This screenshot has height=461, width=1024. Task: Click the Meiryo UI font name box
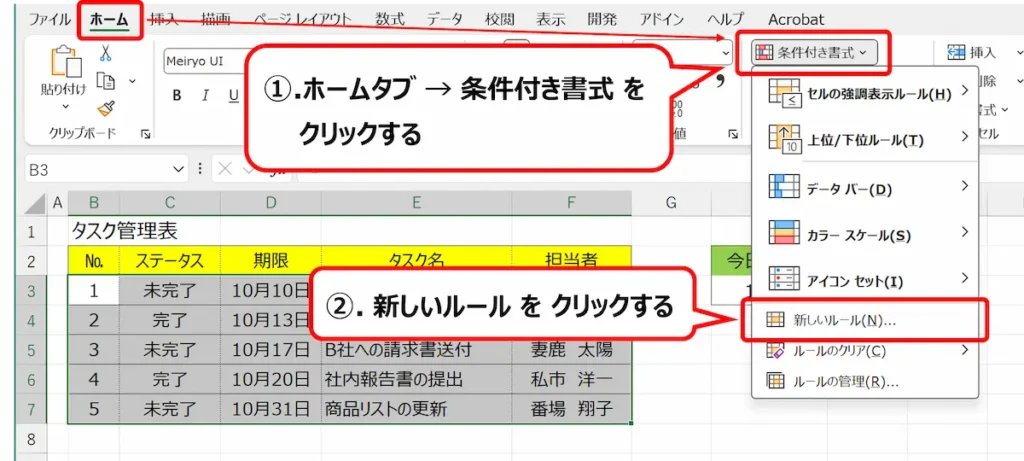(x=203, y=61)
